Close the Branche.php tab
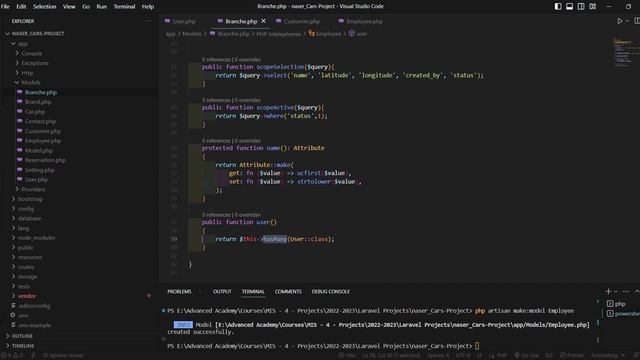This screenshot has height=360, width=640. pyautogui.click(x=264, y=21)
